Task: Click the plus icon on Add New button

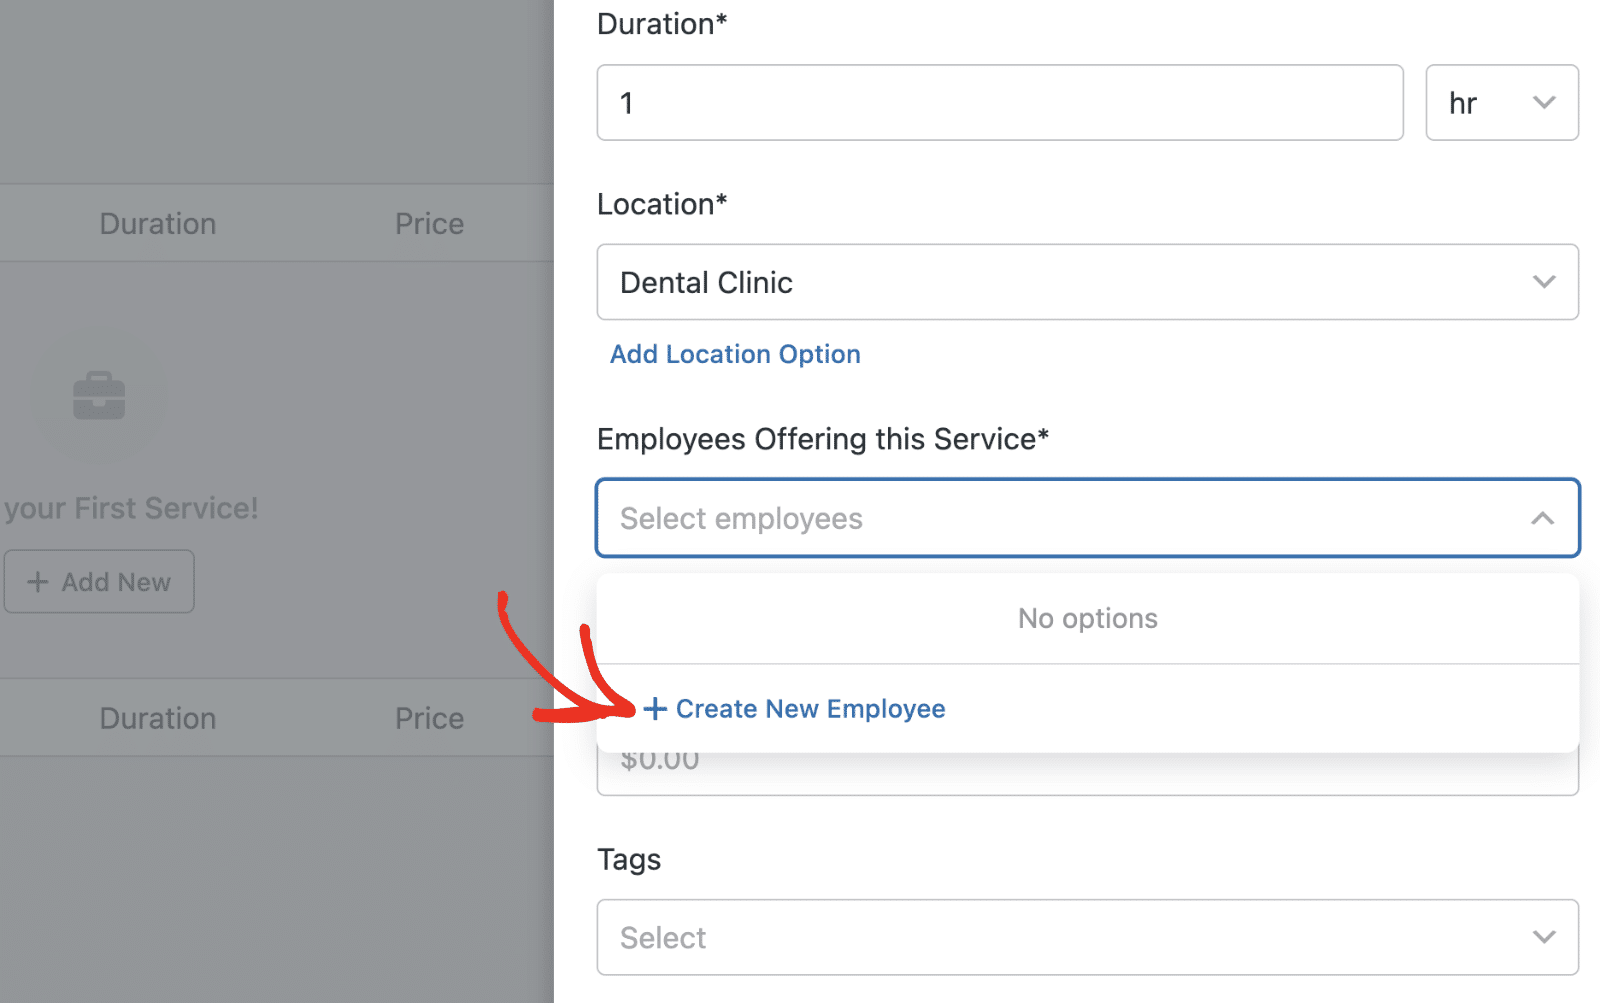Action: (x=37, y=581)
